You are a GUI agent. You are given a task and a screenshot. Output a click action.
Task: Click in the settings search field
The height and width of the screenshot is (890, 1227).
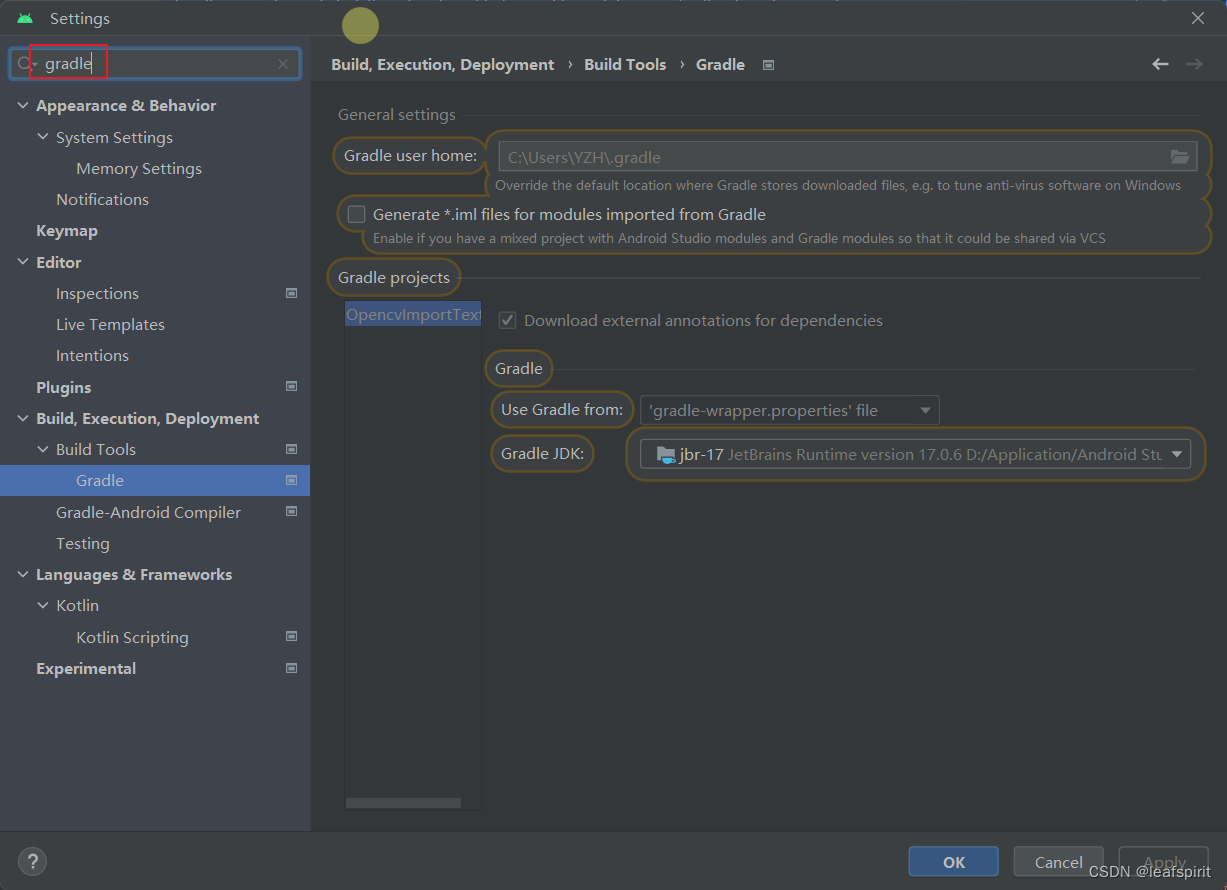point(155,64)
